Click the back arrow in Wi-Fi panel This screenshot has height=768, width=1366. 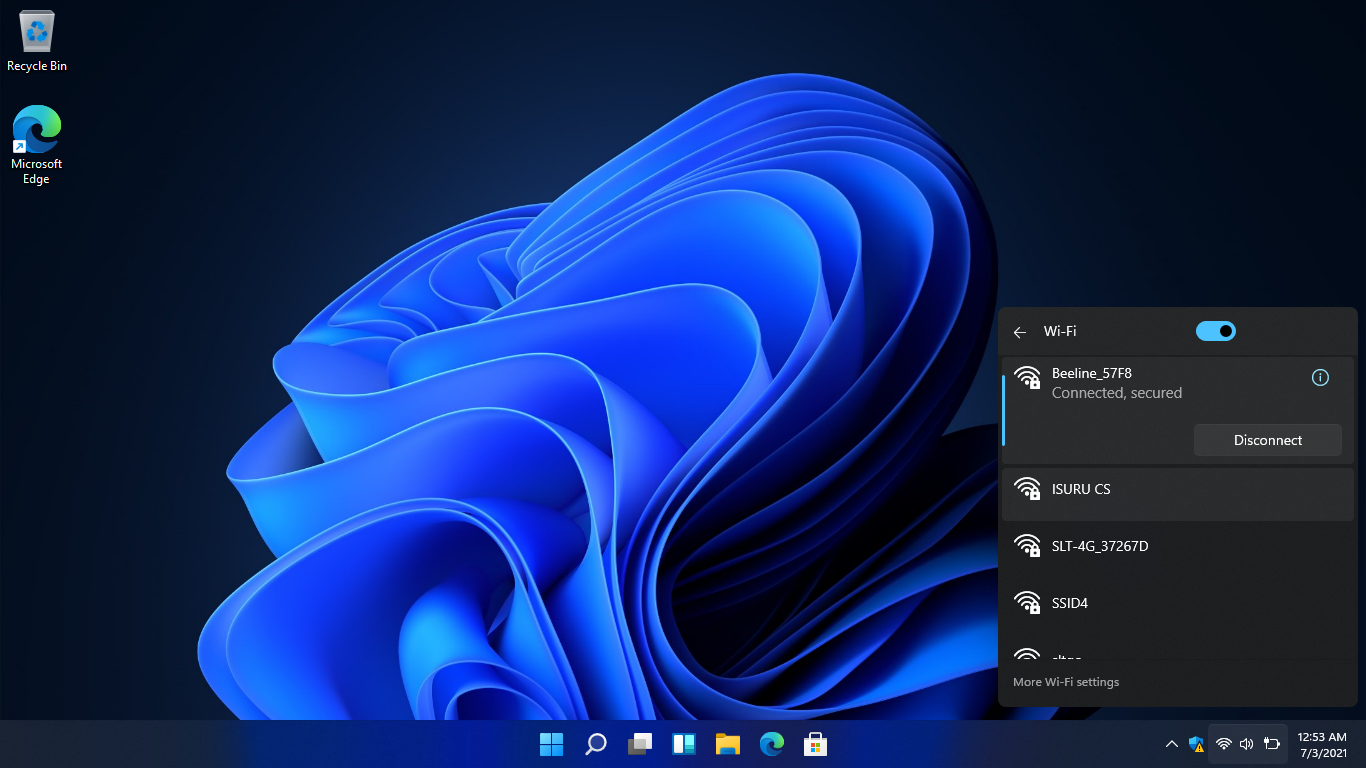coord(1020,332)
